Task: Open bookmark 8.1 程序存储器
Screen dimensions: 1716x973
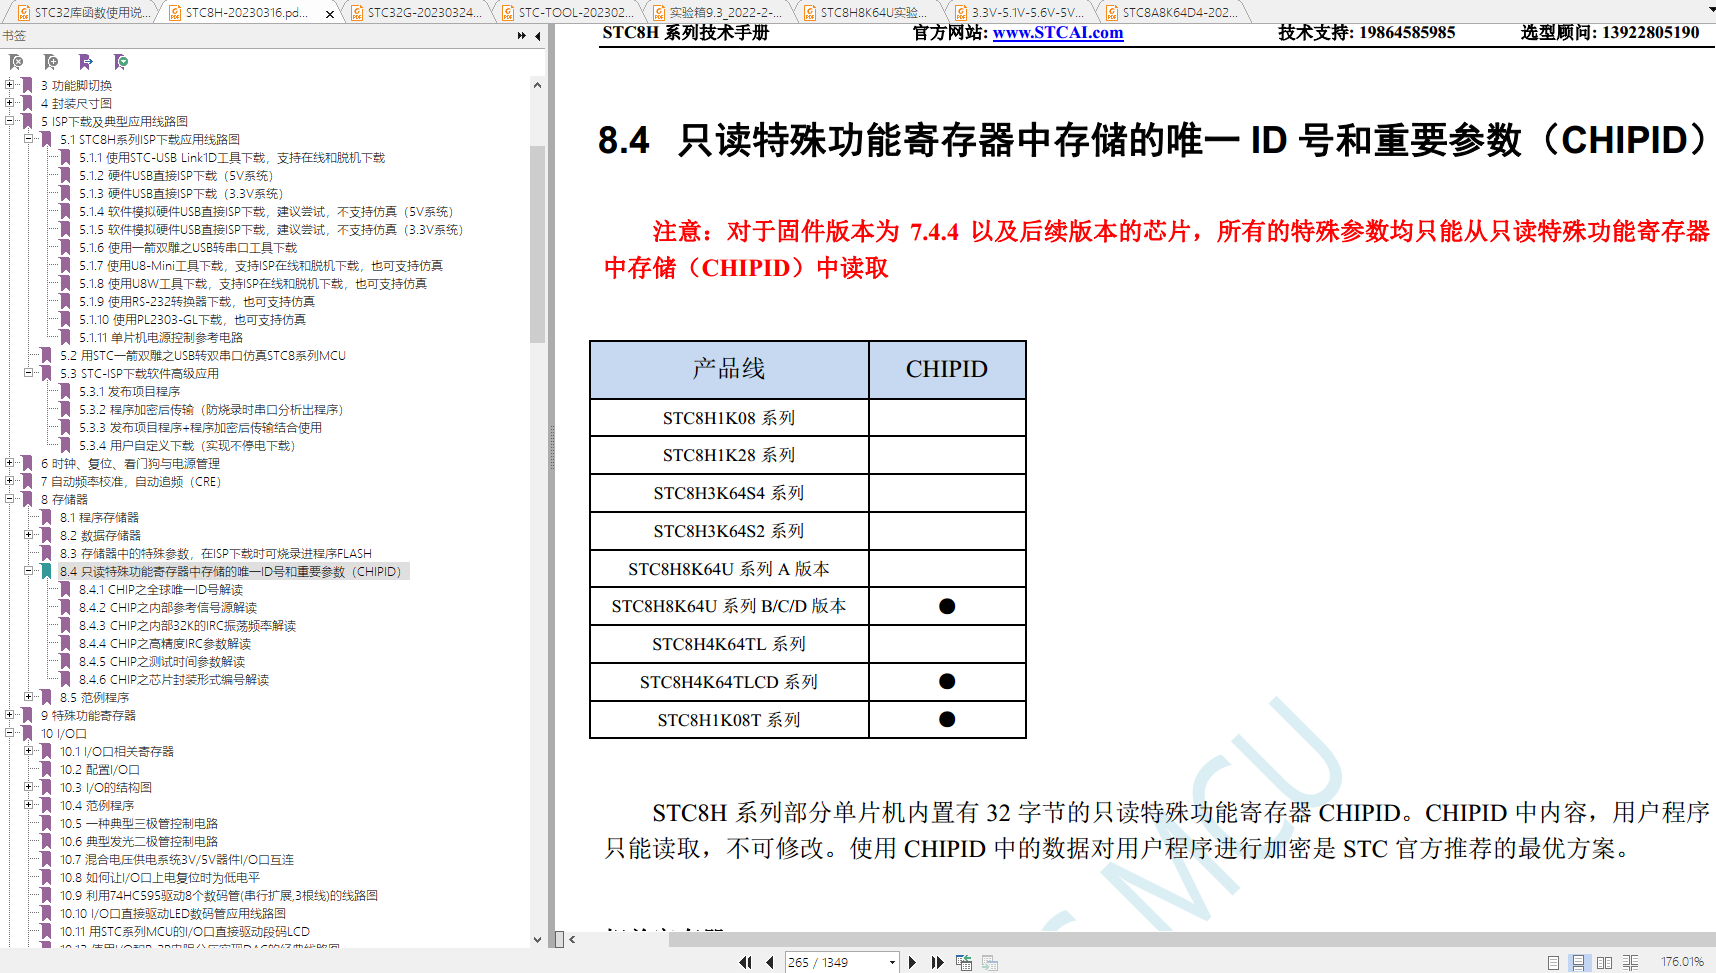Action: coord(99,518)
